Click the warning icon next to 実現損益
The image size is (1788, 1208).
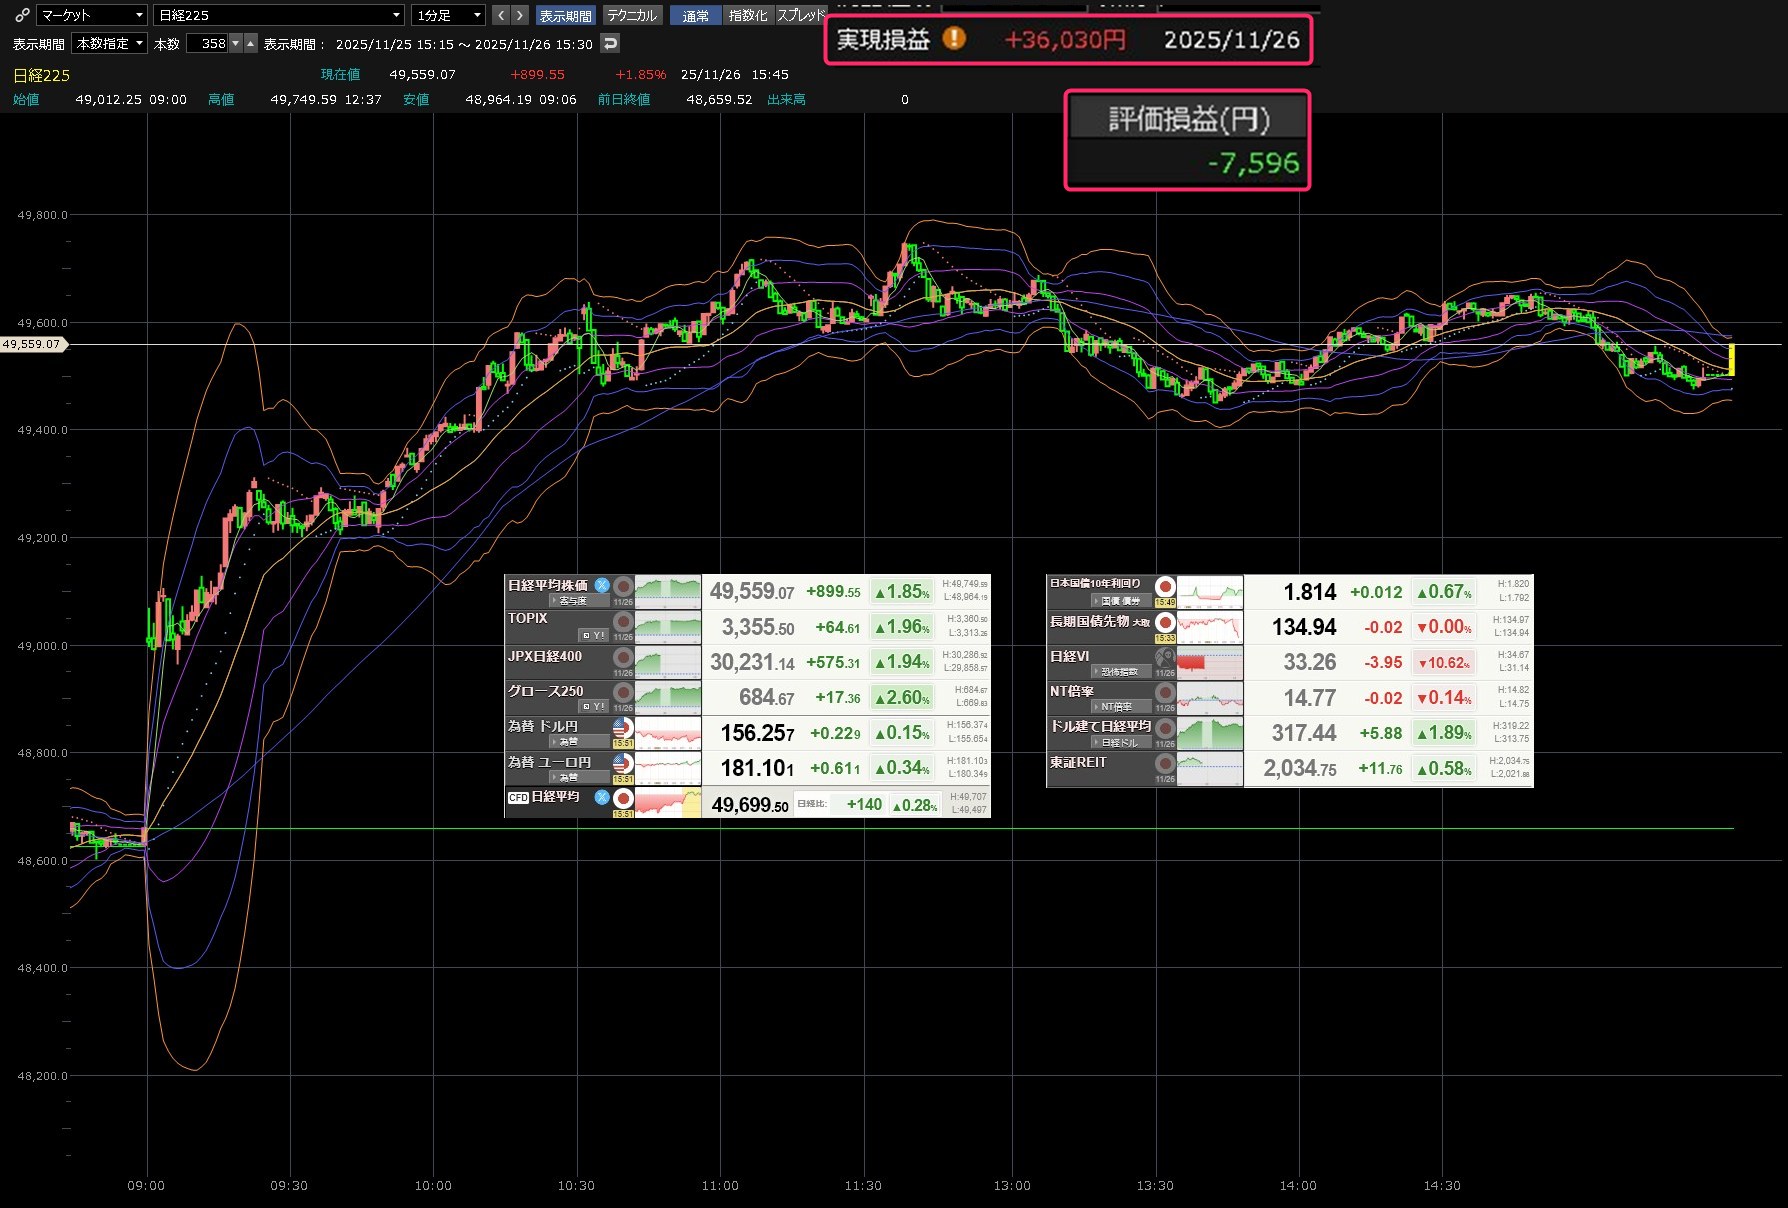[x=955, y=39]
